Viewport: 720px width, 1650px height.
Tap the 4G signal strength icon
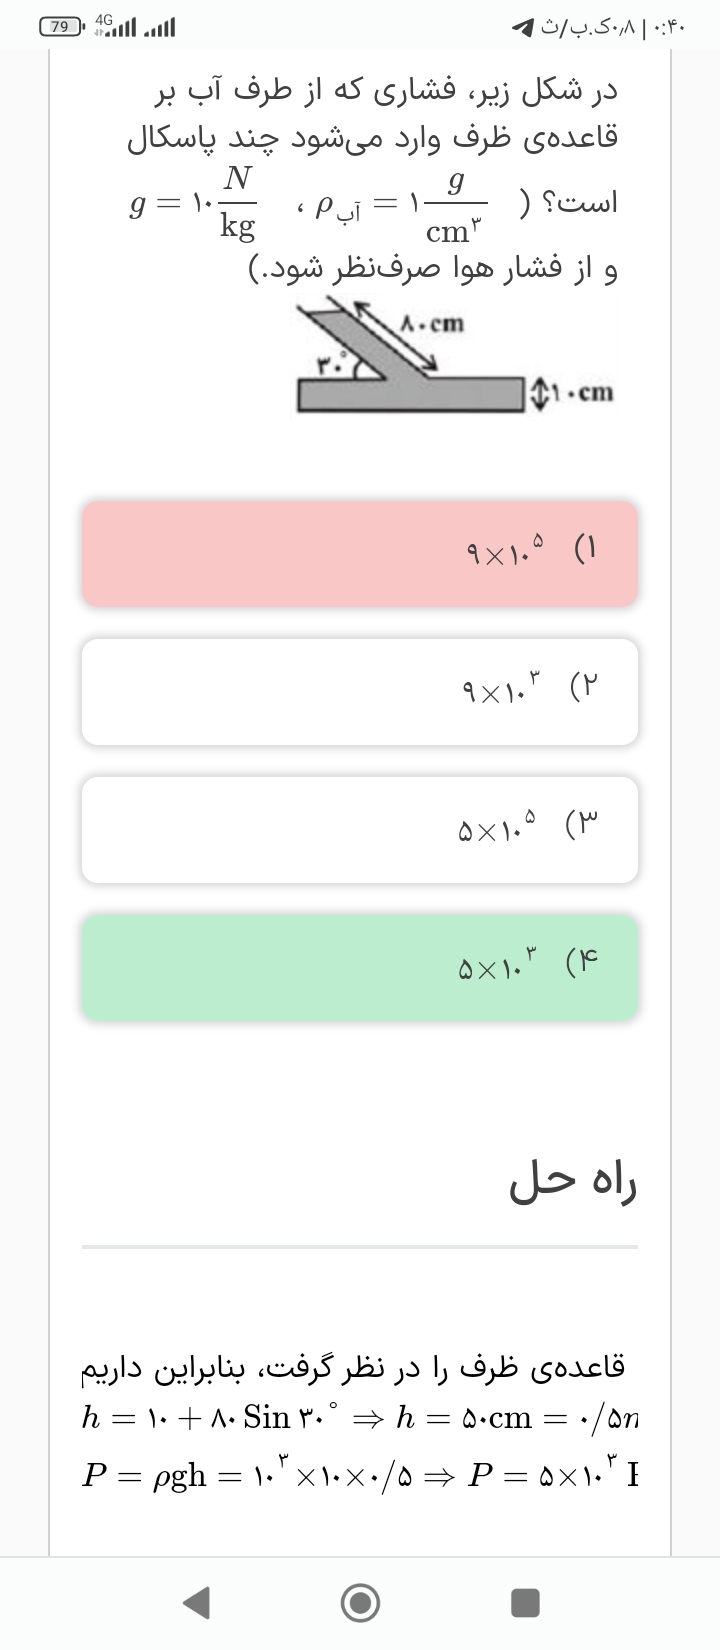tap(115, 25)
